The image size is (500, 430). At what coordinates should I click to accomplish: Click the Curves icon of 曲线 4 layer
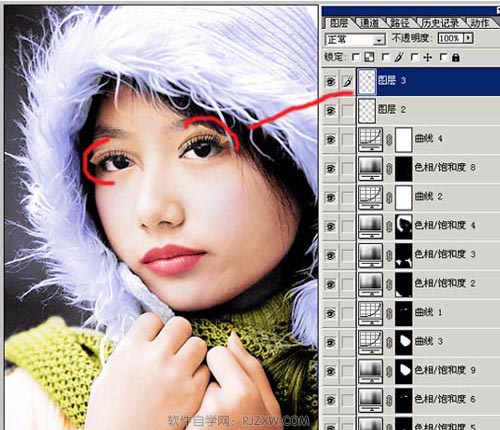point(370,139)
